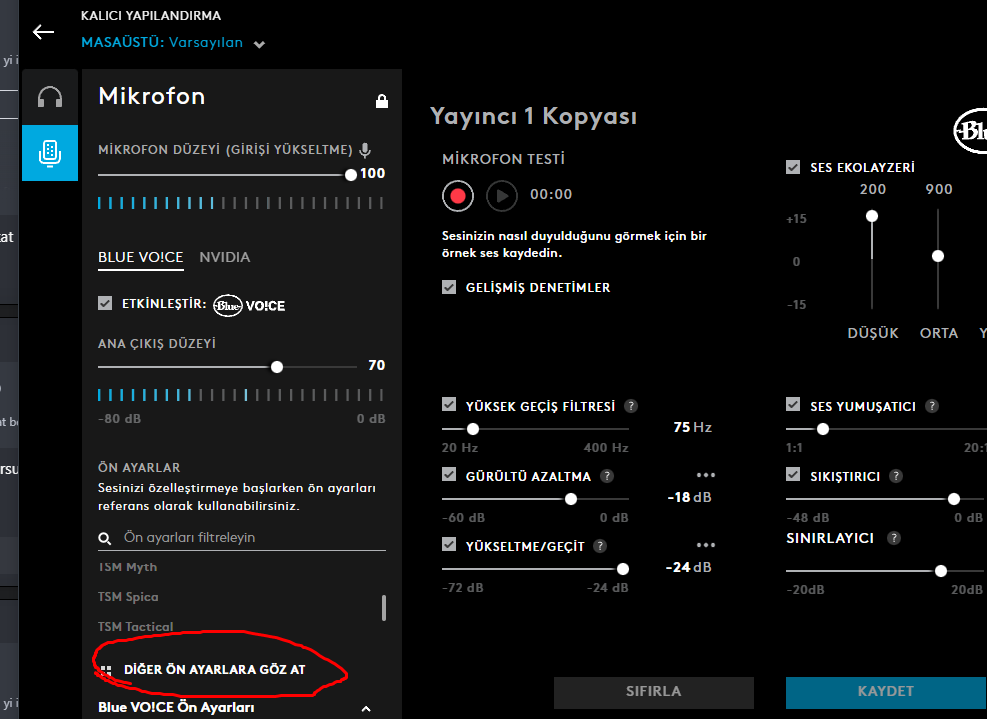Viewport: 987px width, 719px height.
Task: Click the Sıkıştırıcı slider handle
Action: point(954,499)
